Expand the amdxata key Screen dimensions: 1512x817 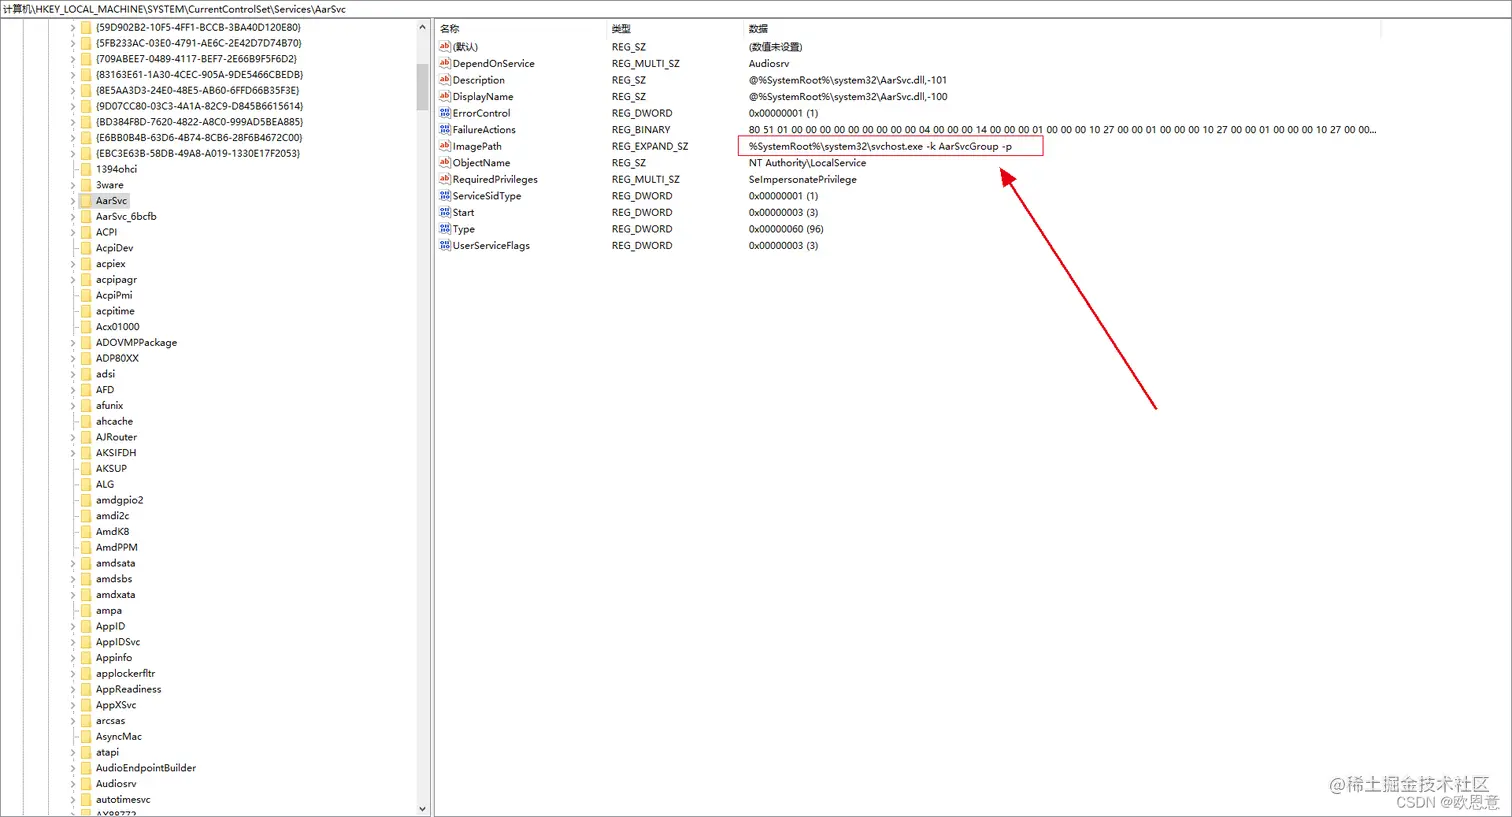73,595
